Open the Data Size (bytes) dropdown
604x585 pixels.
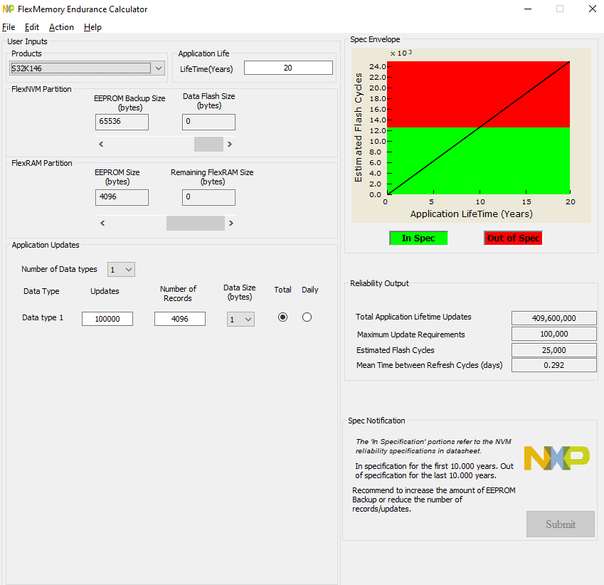tap(241, 319)
